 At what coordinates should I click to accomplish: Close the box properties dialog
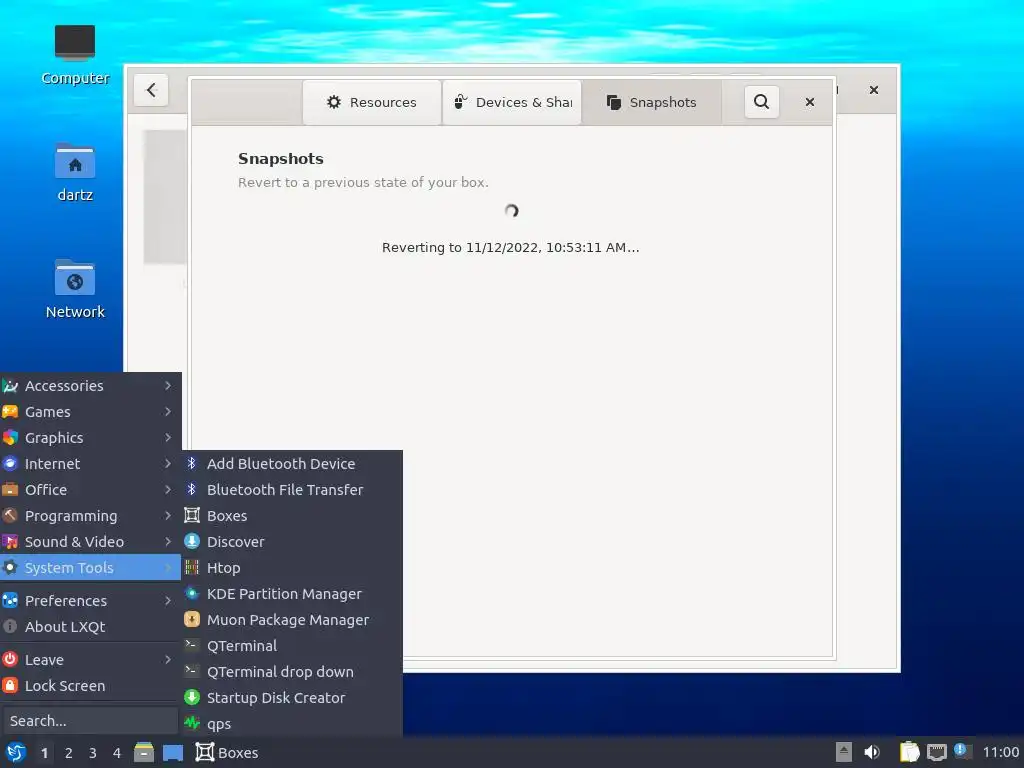[810, 102]
